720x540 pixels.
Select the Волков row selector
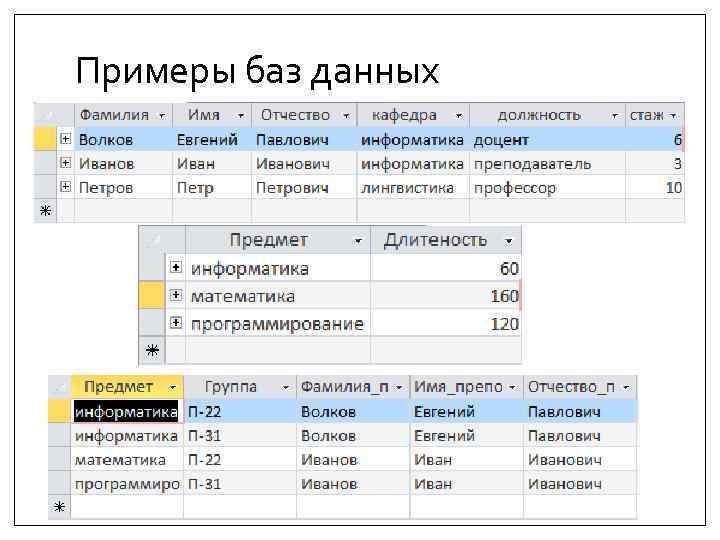[45, 139]
